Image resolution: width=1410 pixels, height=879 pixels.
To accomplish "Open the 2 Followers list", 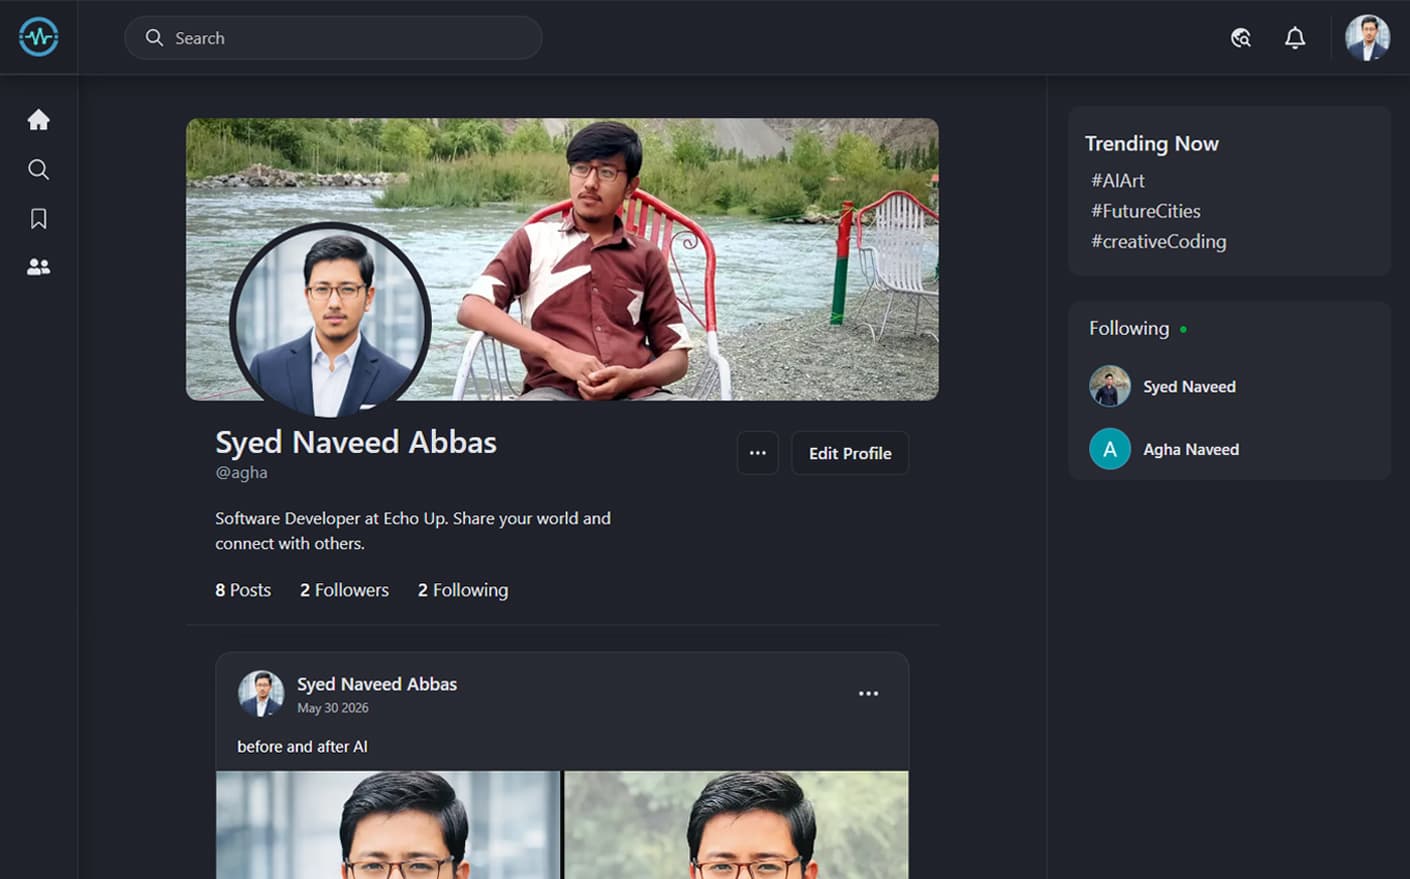I will click(344, 590).
